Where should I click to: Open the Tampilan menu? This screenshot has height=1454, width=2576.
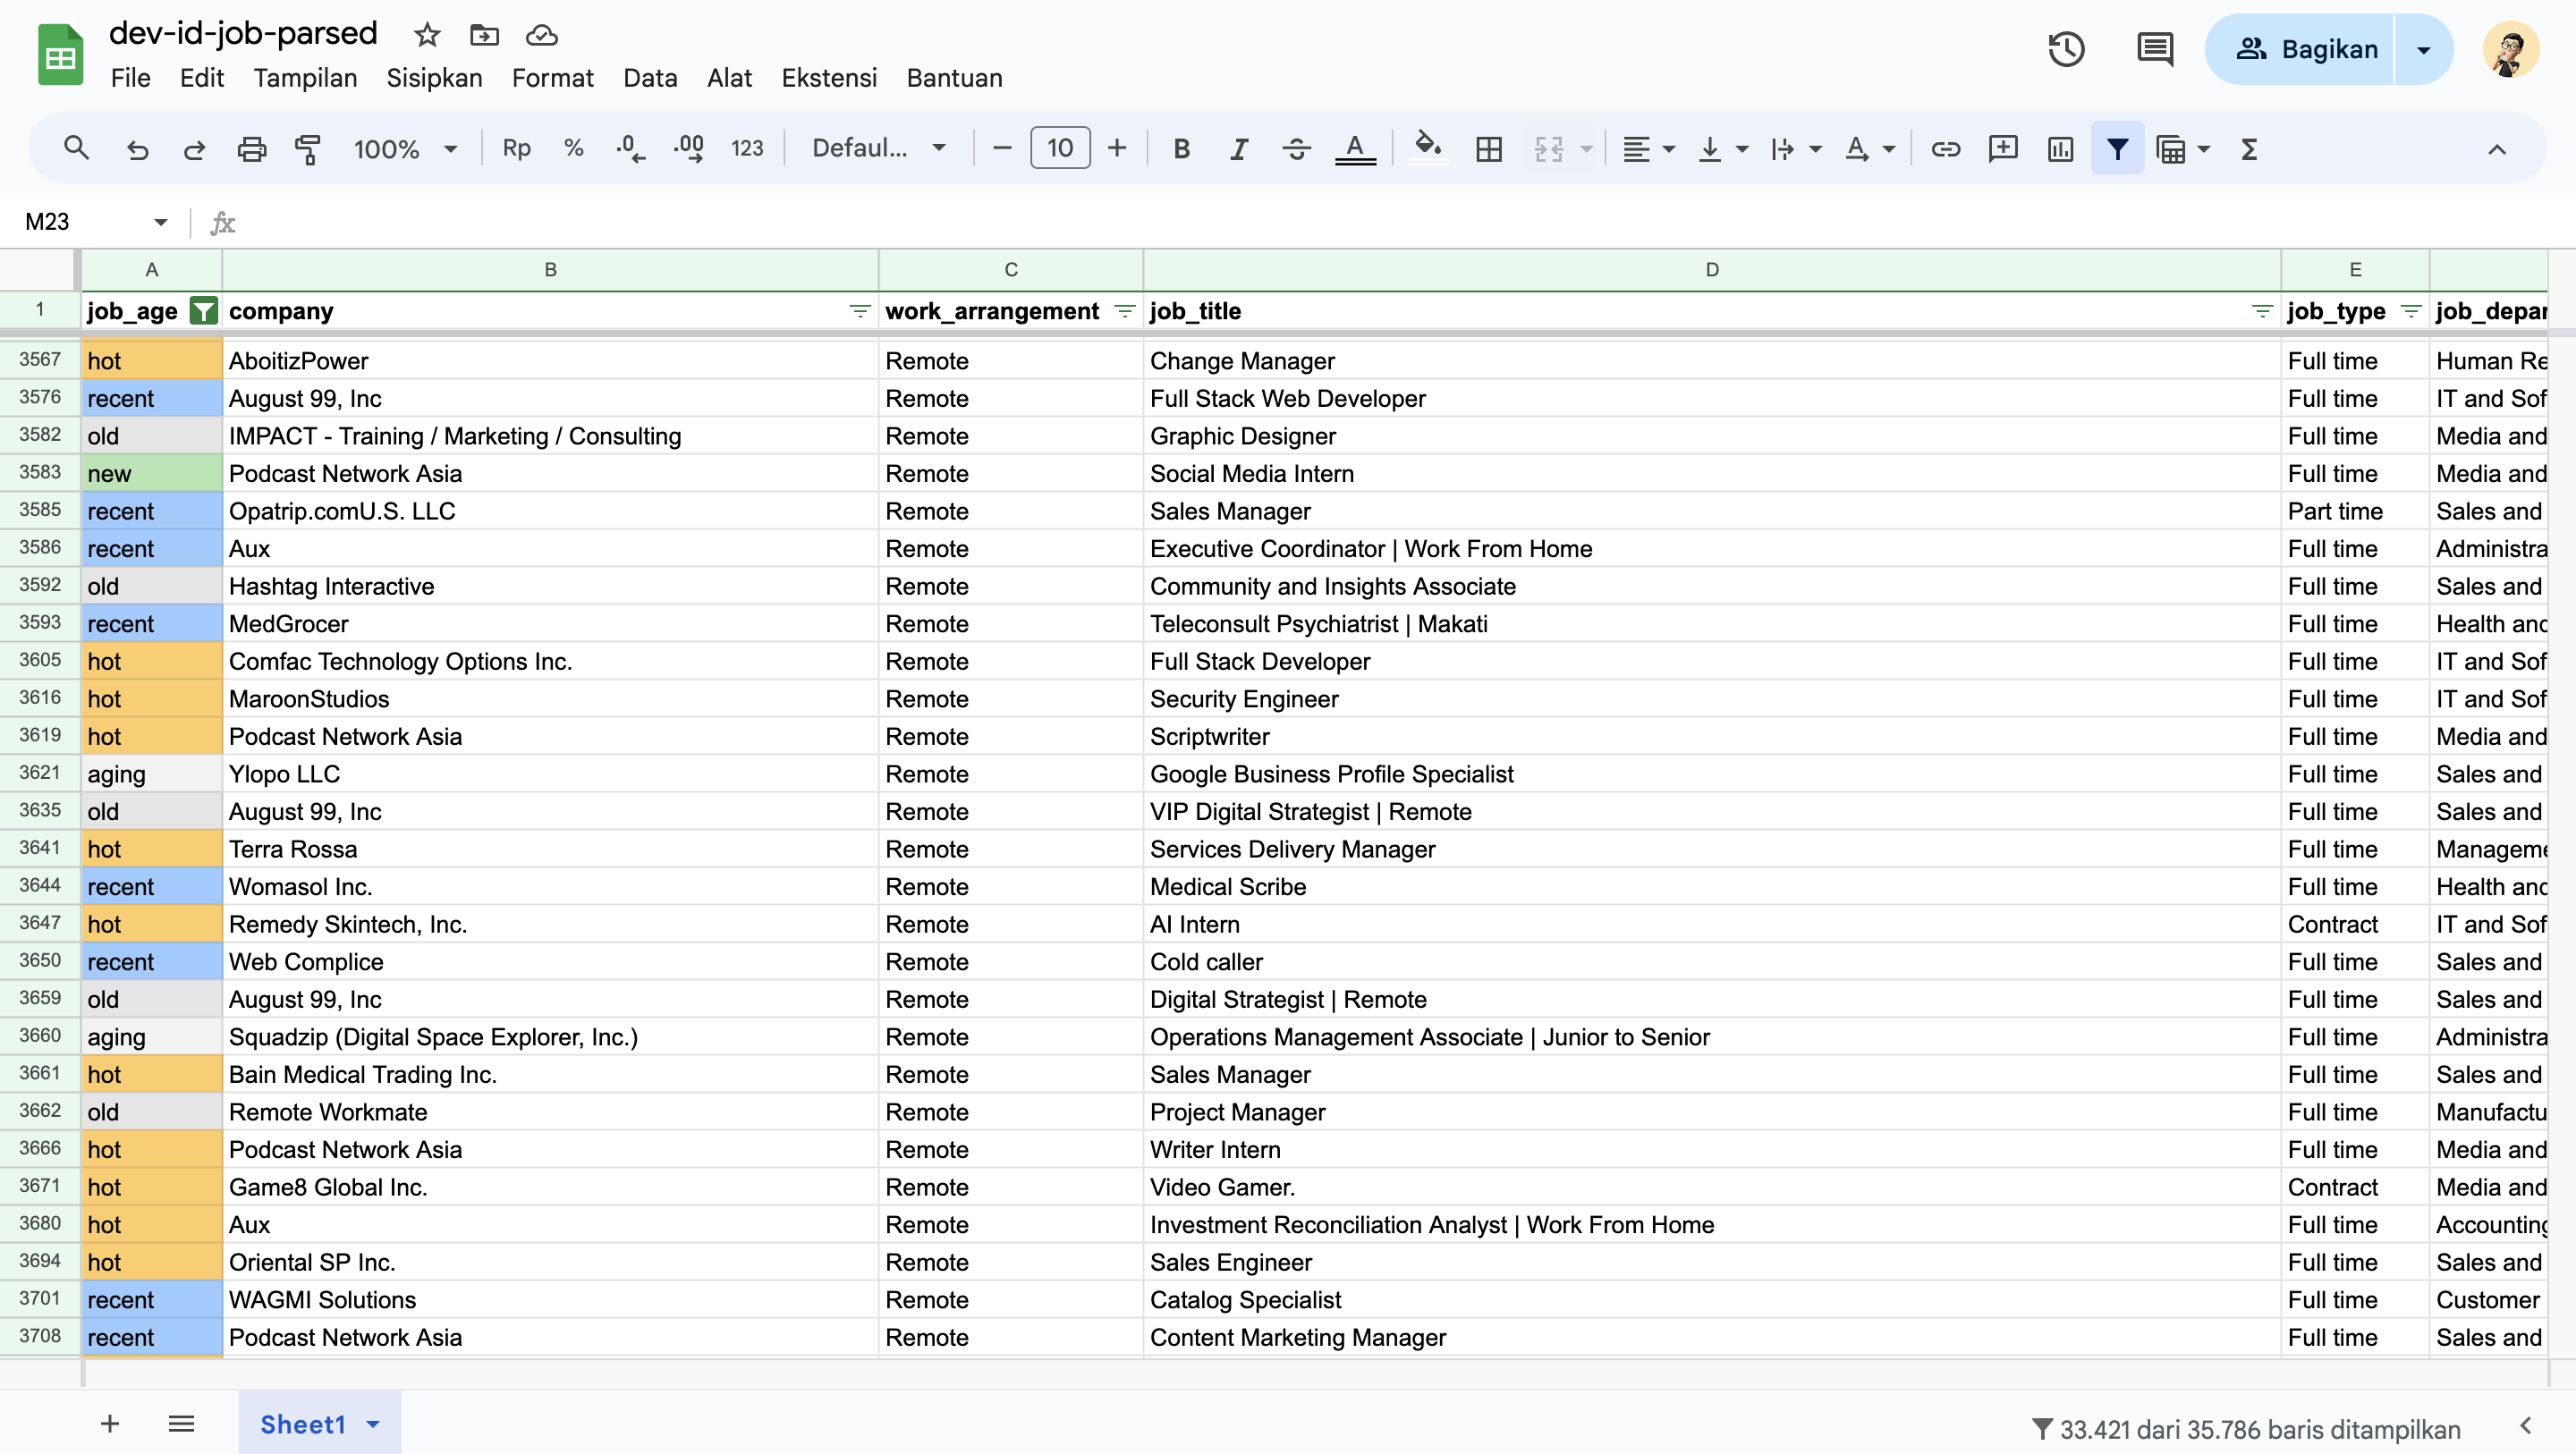(305, 78)
